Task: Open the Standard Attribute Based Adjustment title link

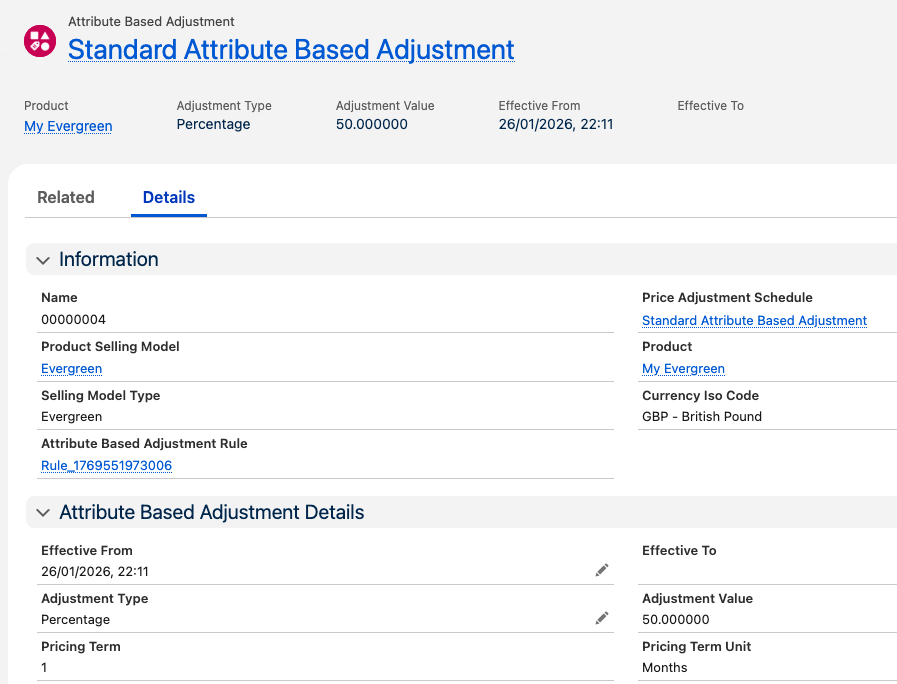Action: click(291, 49)
